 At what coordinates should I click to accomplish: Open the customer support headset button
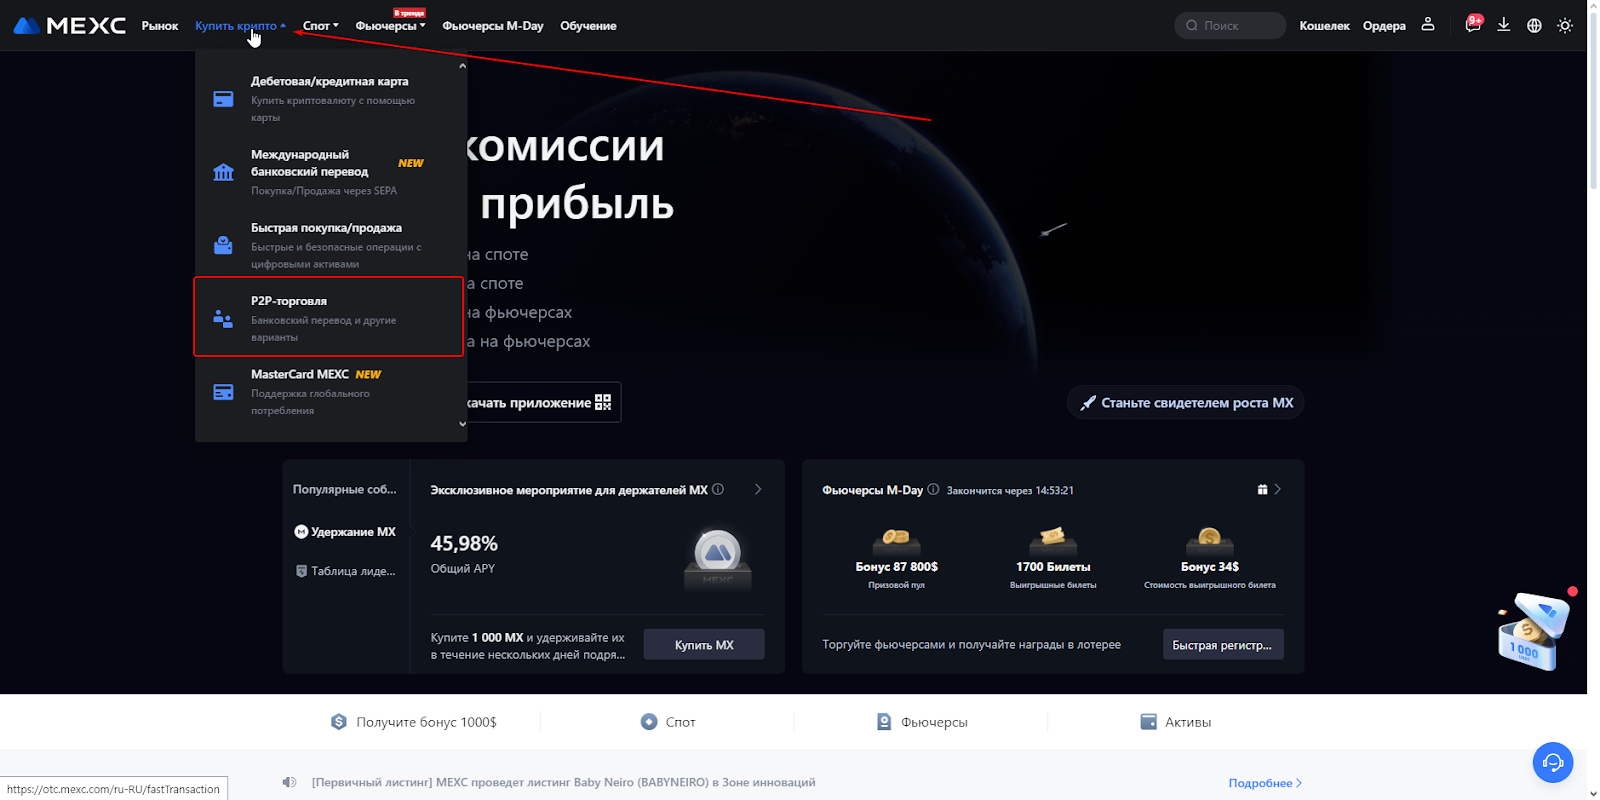[1553, 763]
